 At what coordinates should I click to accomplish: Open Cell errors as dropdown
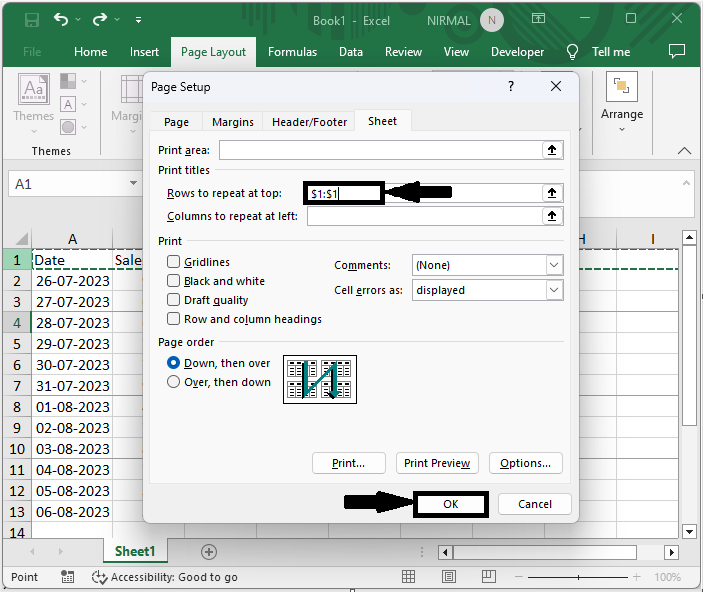click(x=554, y=290)
